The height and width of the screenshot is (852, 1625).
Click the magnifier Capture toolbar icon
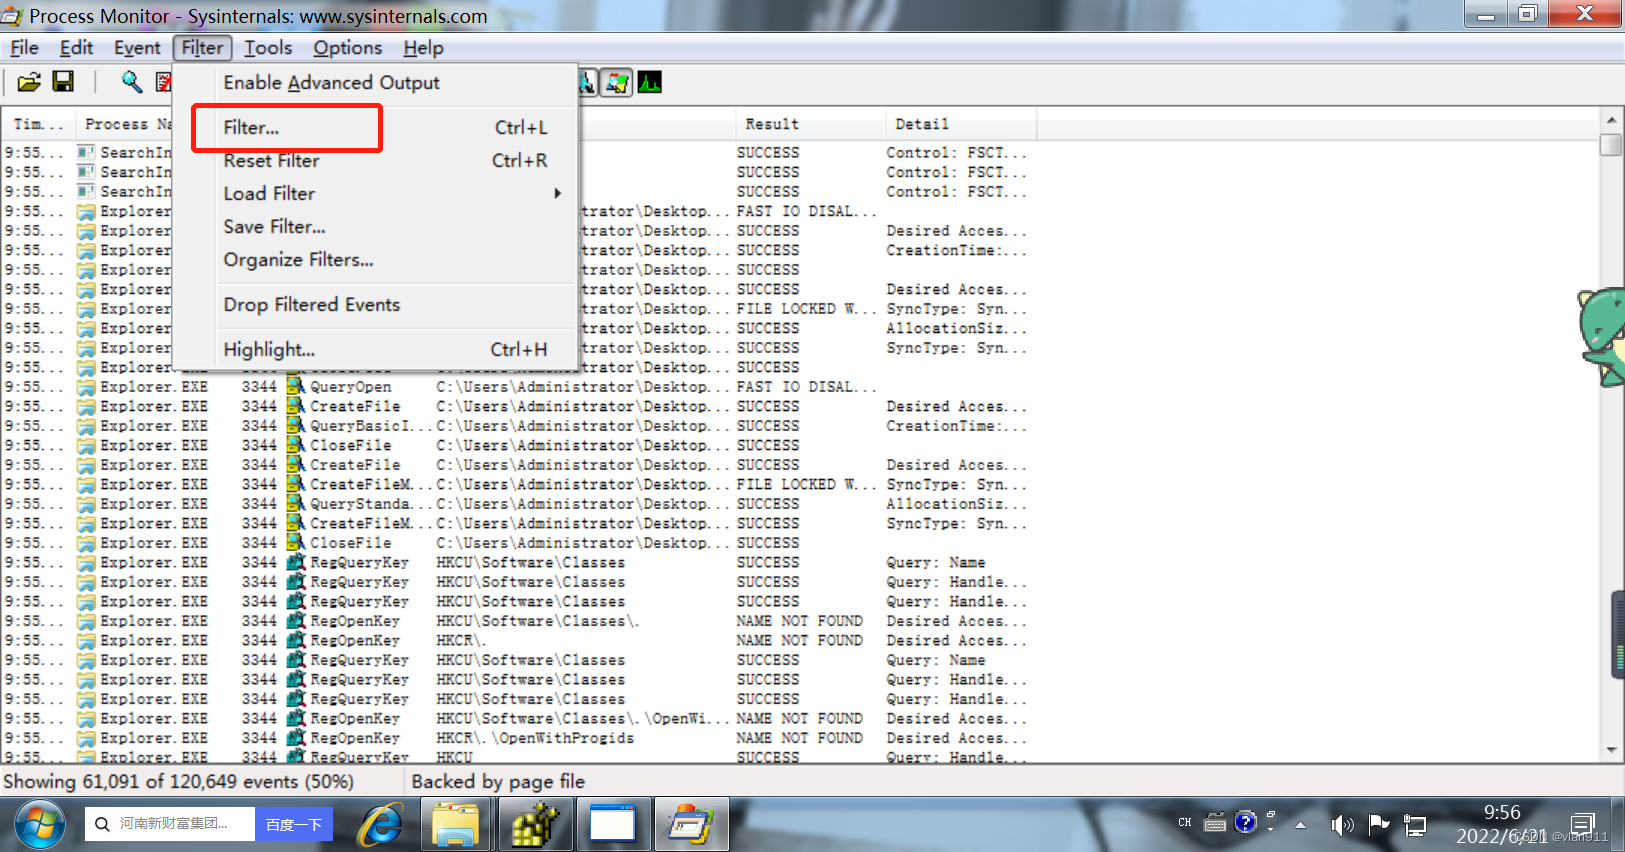pyautogui.click(x=132, y=82)
